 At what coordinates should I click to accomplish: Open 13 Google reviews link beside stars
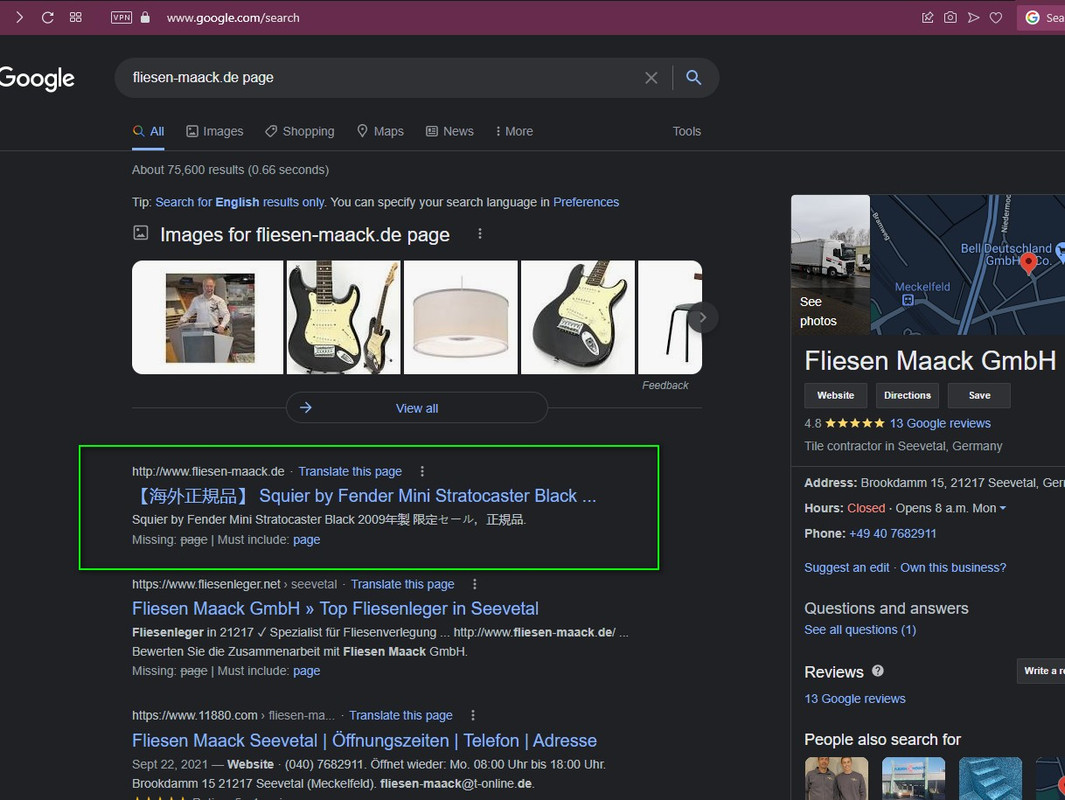[940, 424]
